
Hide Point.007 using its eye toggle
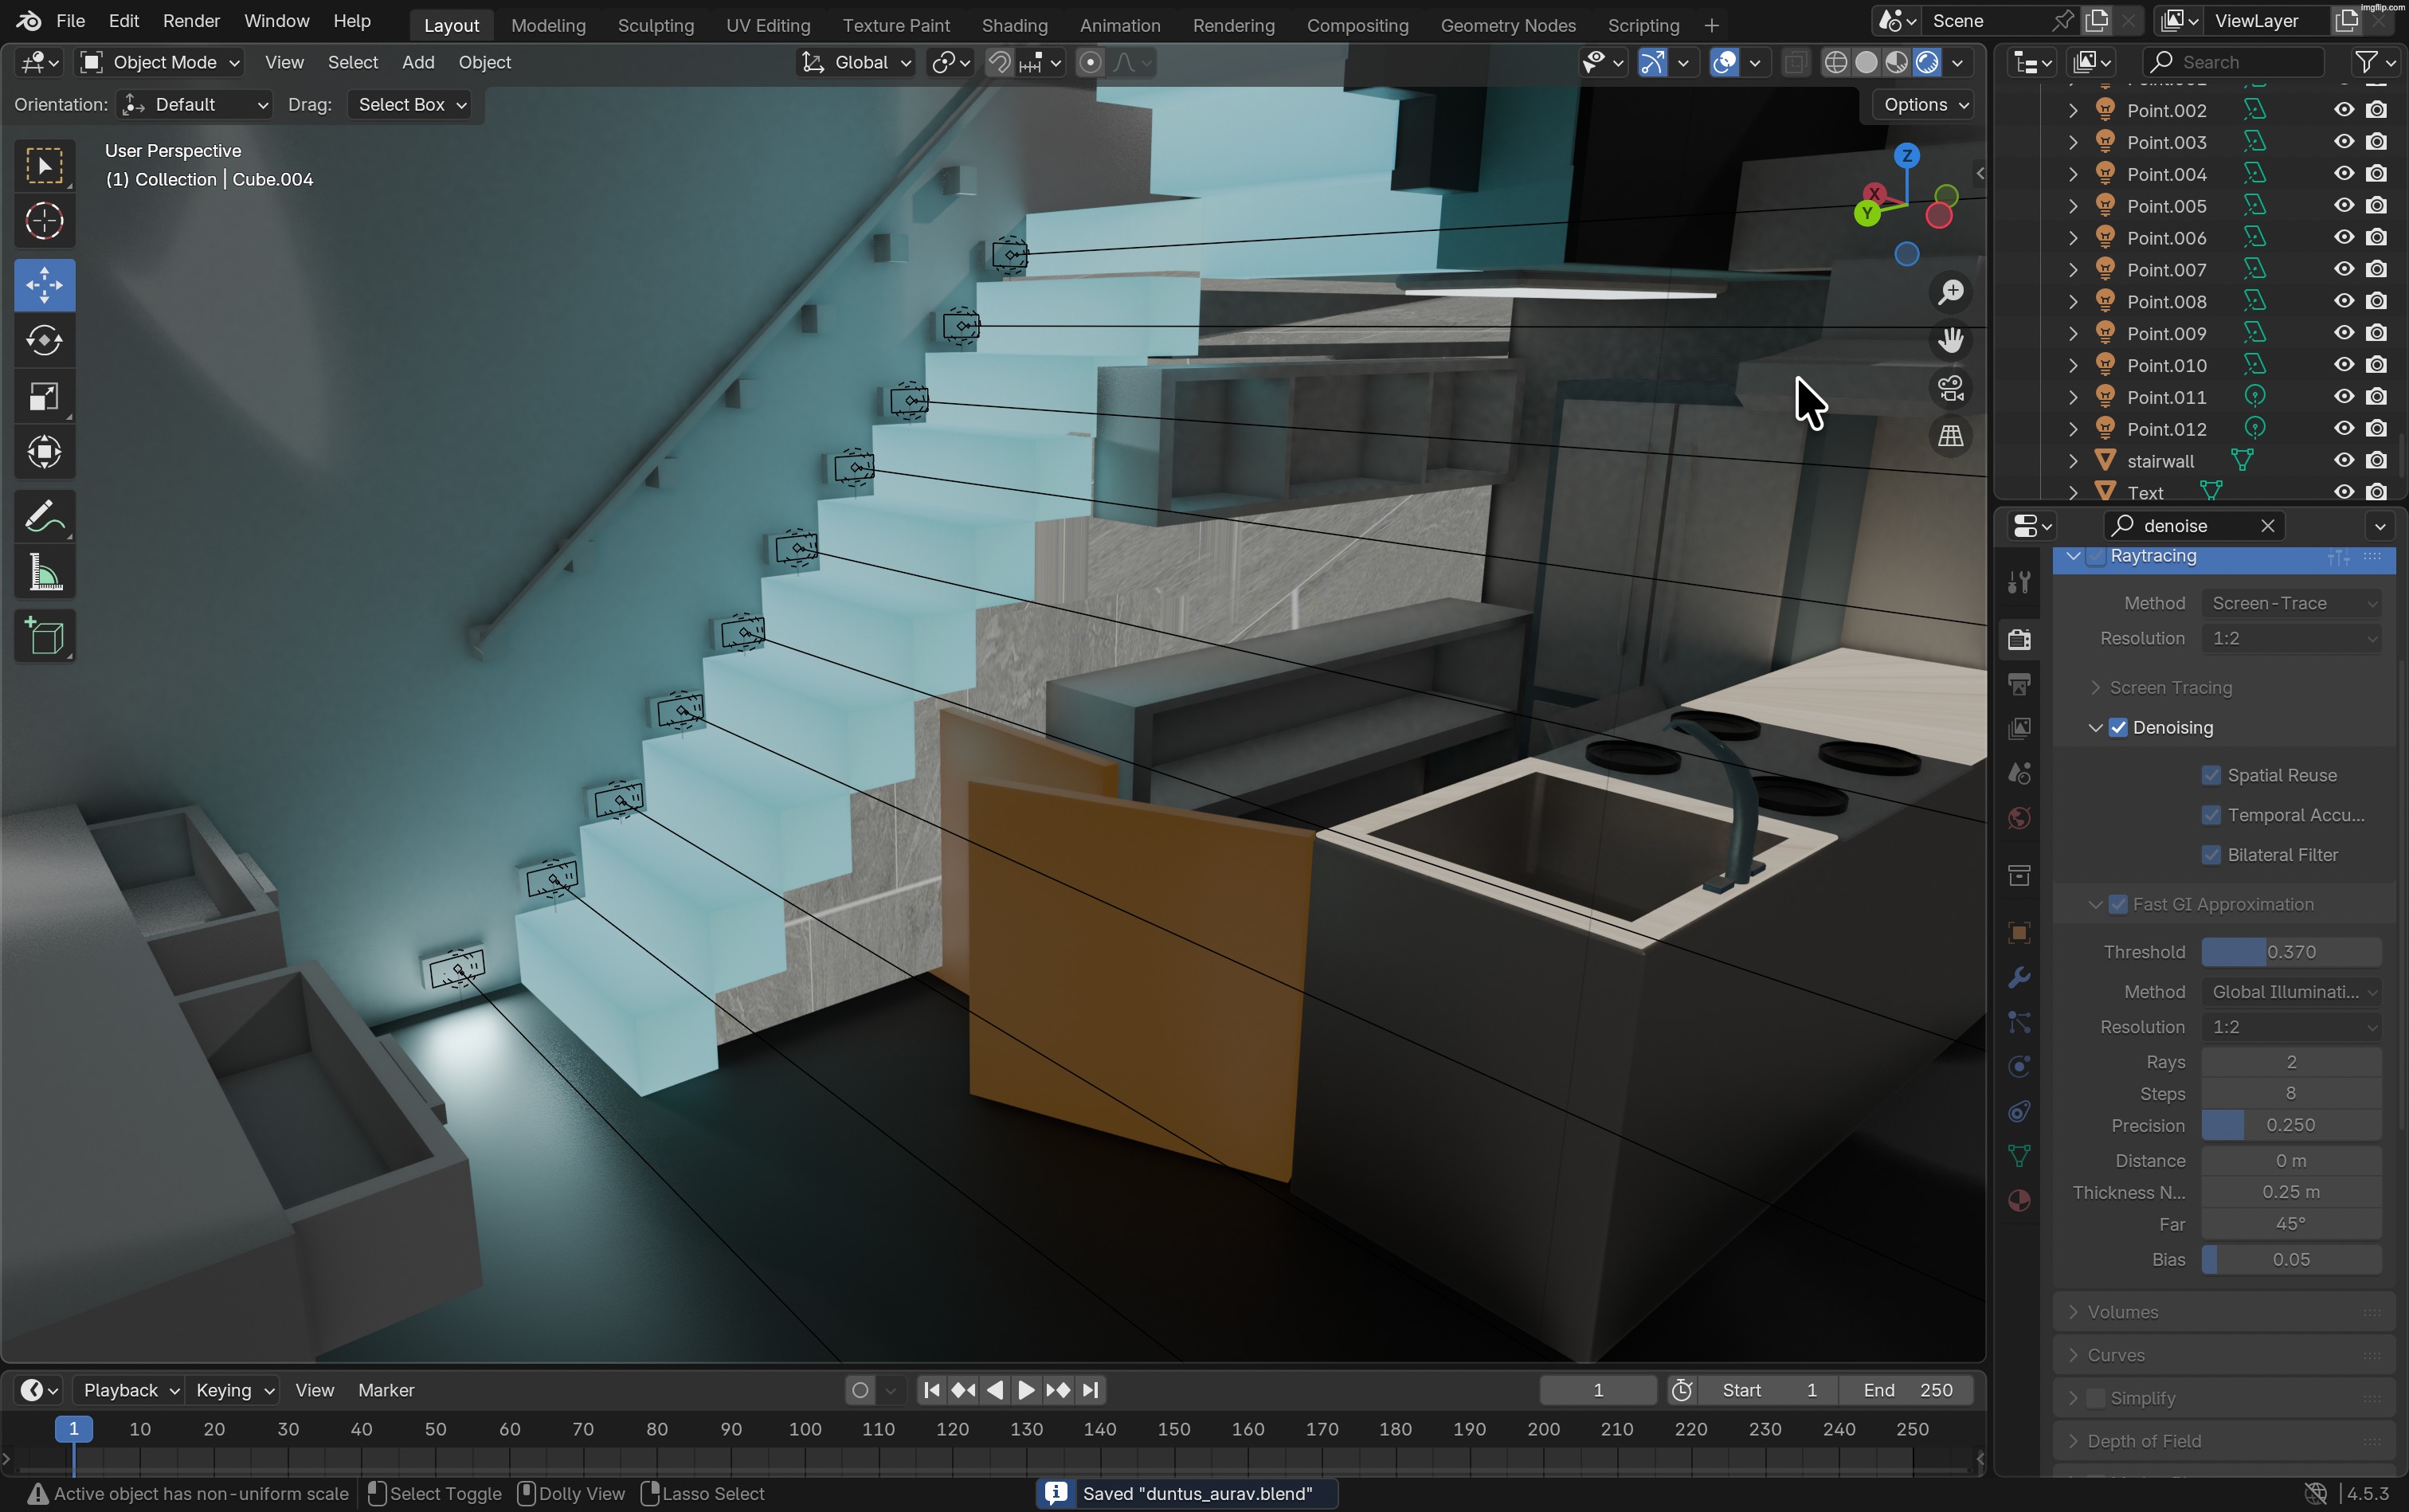coord(2342,269)
